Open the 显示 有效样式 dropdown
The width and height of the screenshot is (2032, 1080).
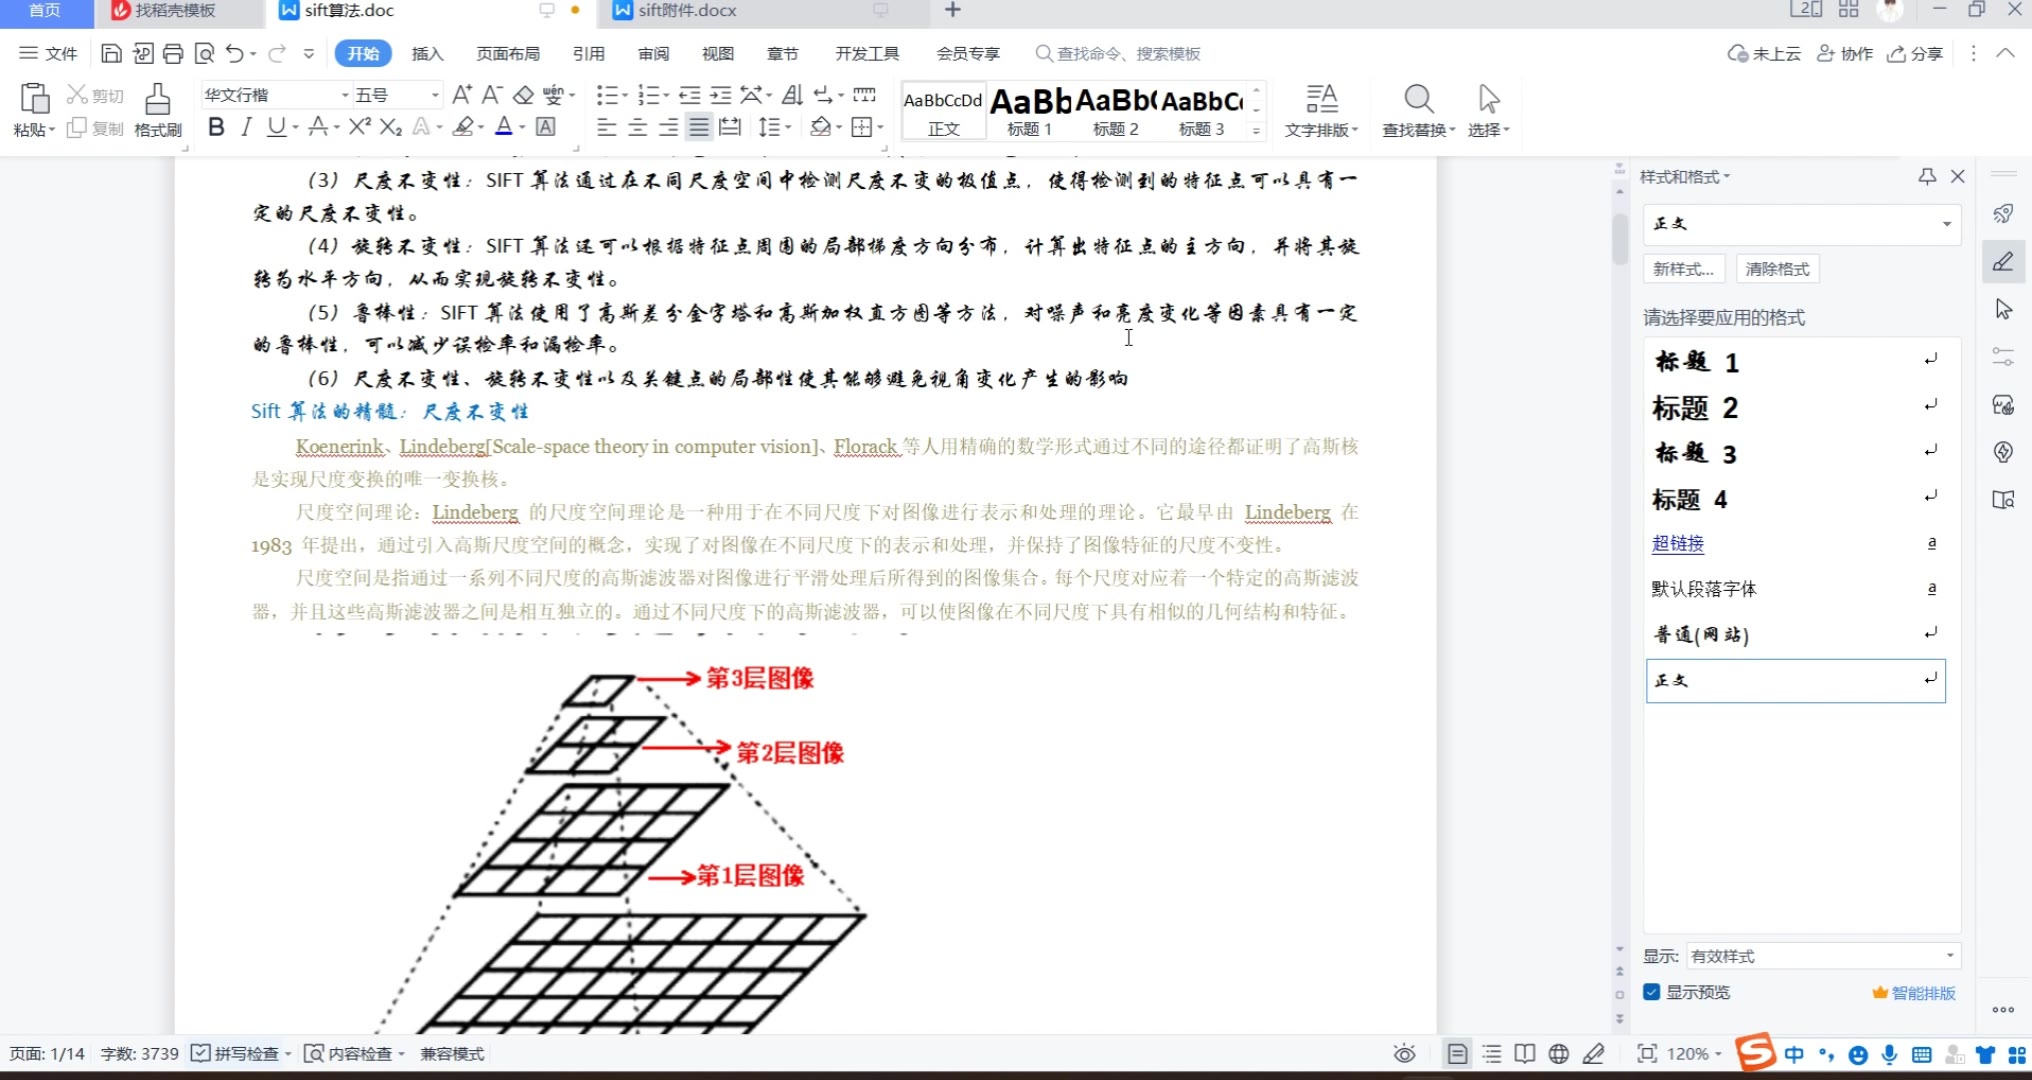(1949, 956)
